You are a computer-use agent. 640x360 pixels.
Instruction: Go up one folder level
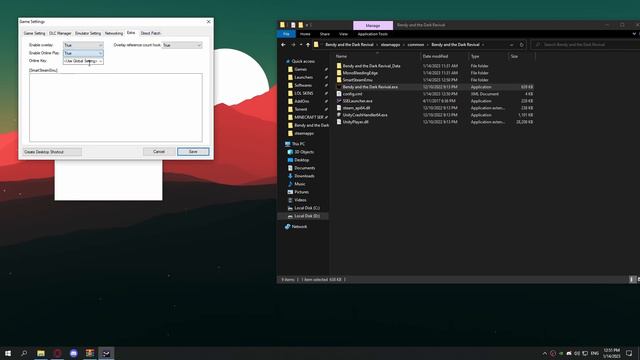(x=308, y=44)
